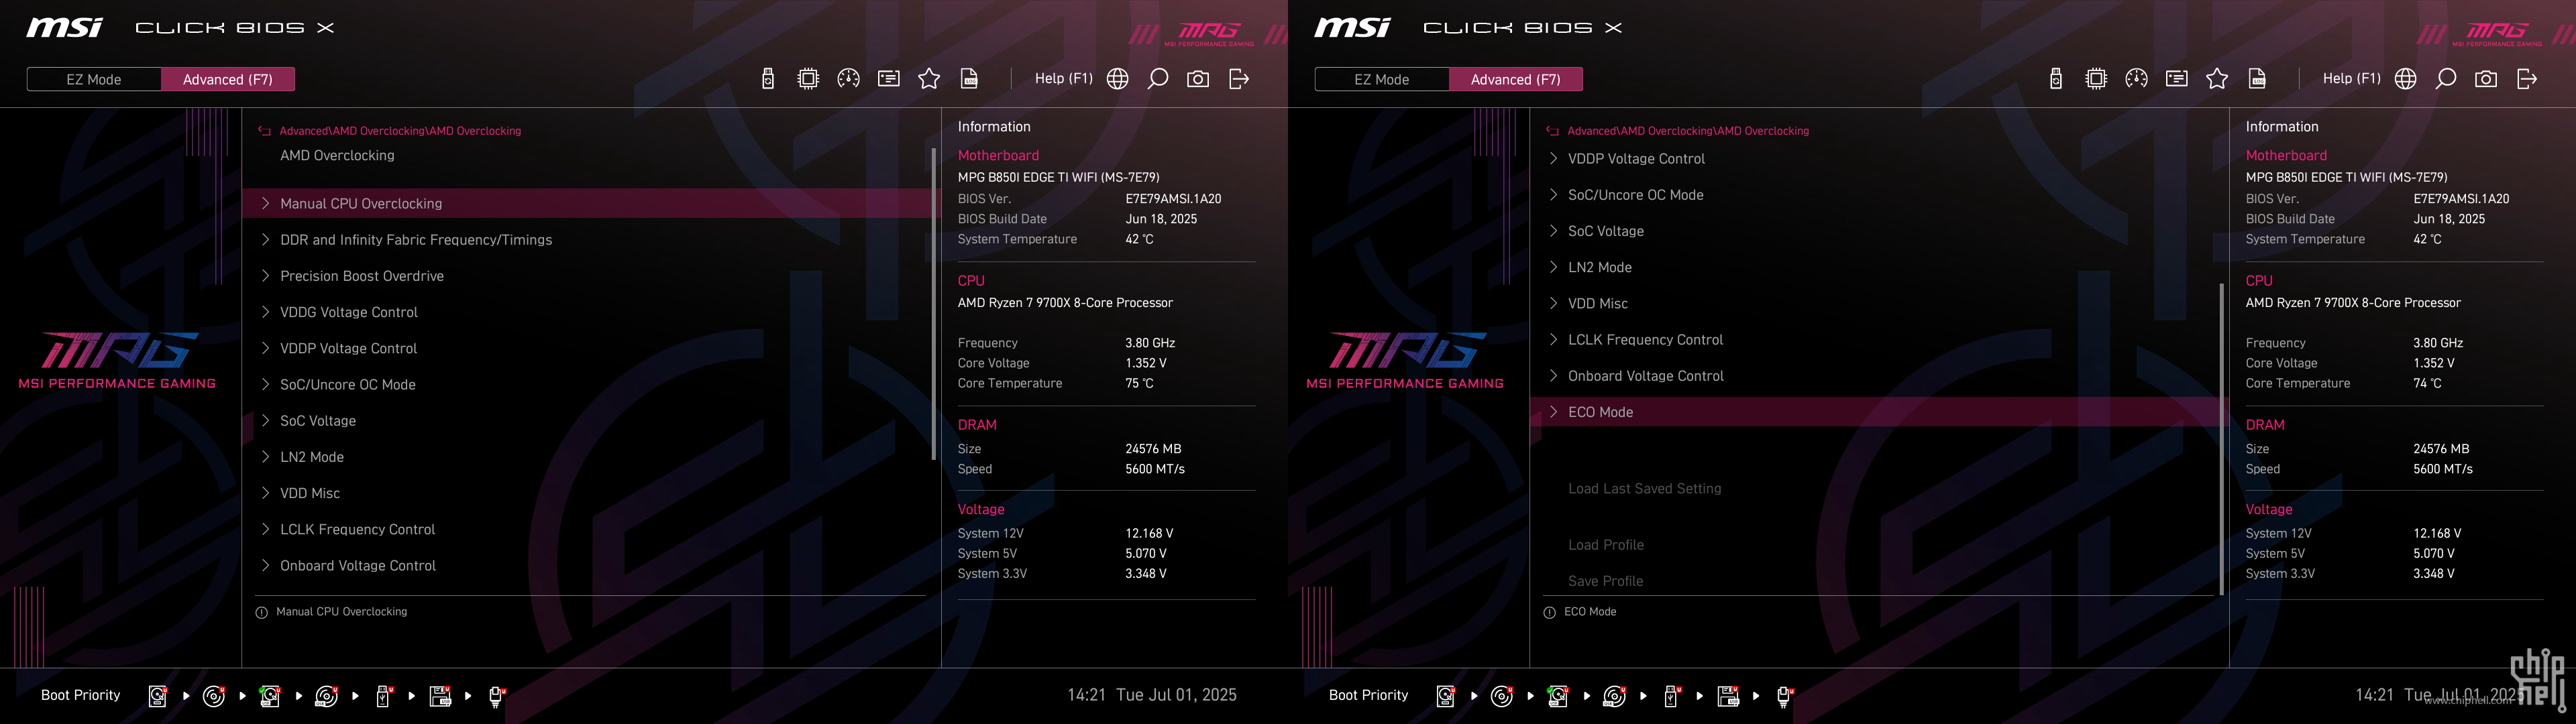Click the right screen menu list scrollbar

pyautogui.click(x=2221, y=439)
